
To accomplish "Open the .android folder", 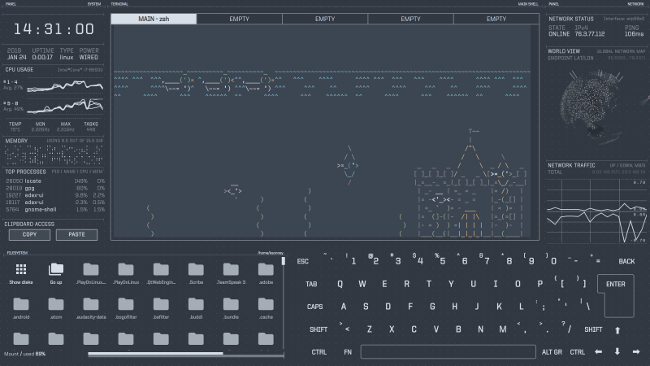I will tap(21, 305).
